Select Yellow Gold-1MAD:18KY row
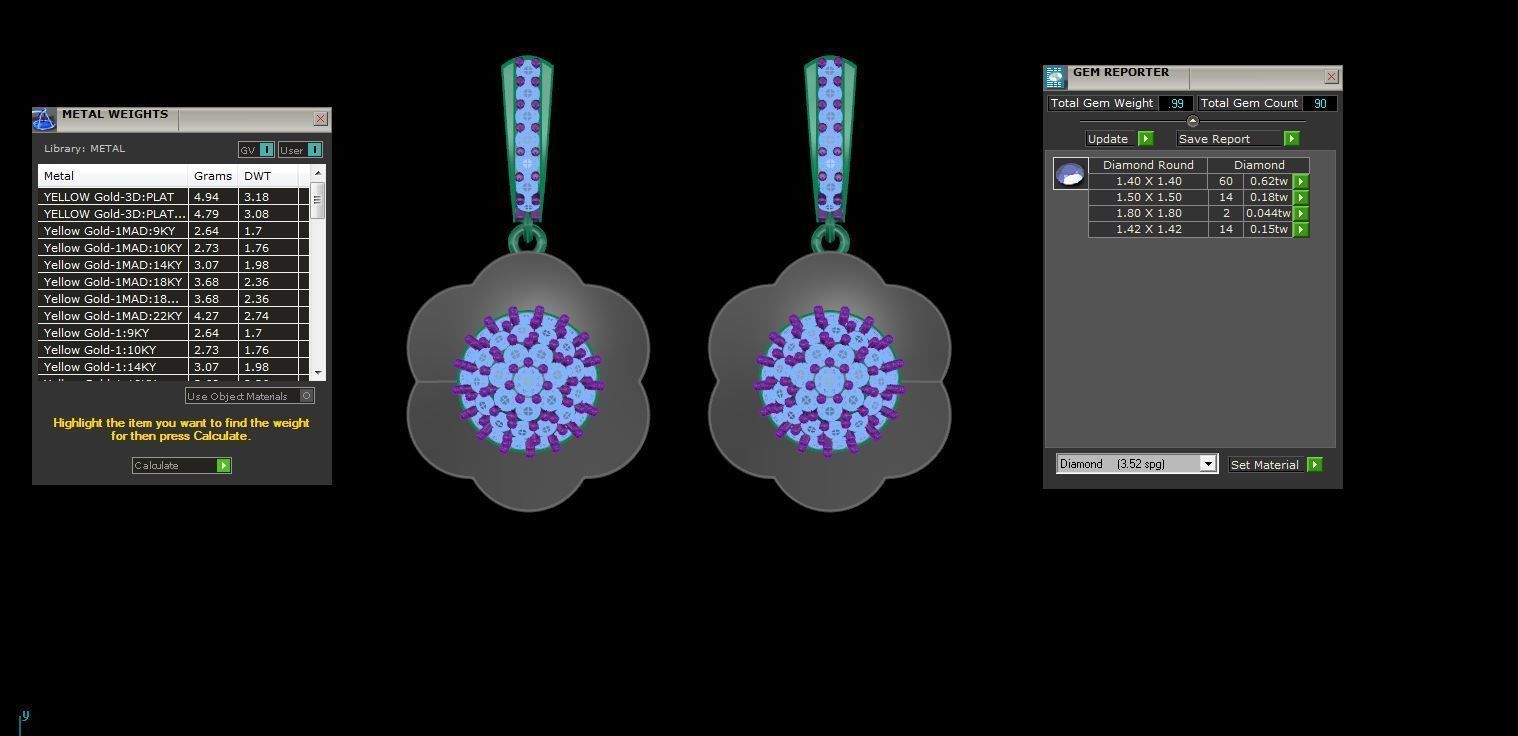The width and height of the screenshot is (1518, 736). [x=173, y=282]
